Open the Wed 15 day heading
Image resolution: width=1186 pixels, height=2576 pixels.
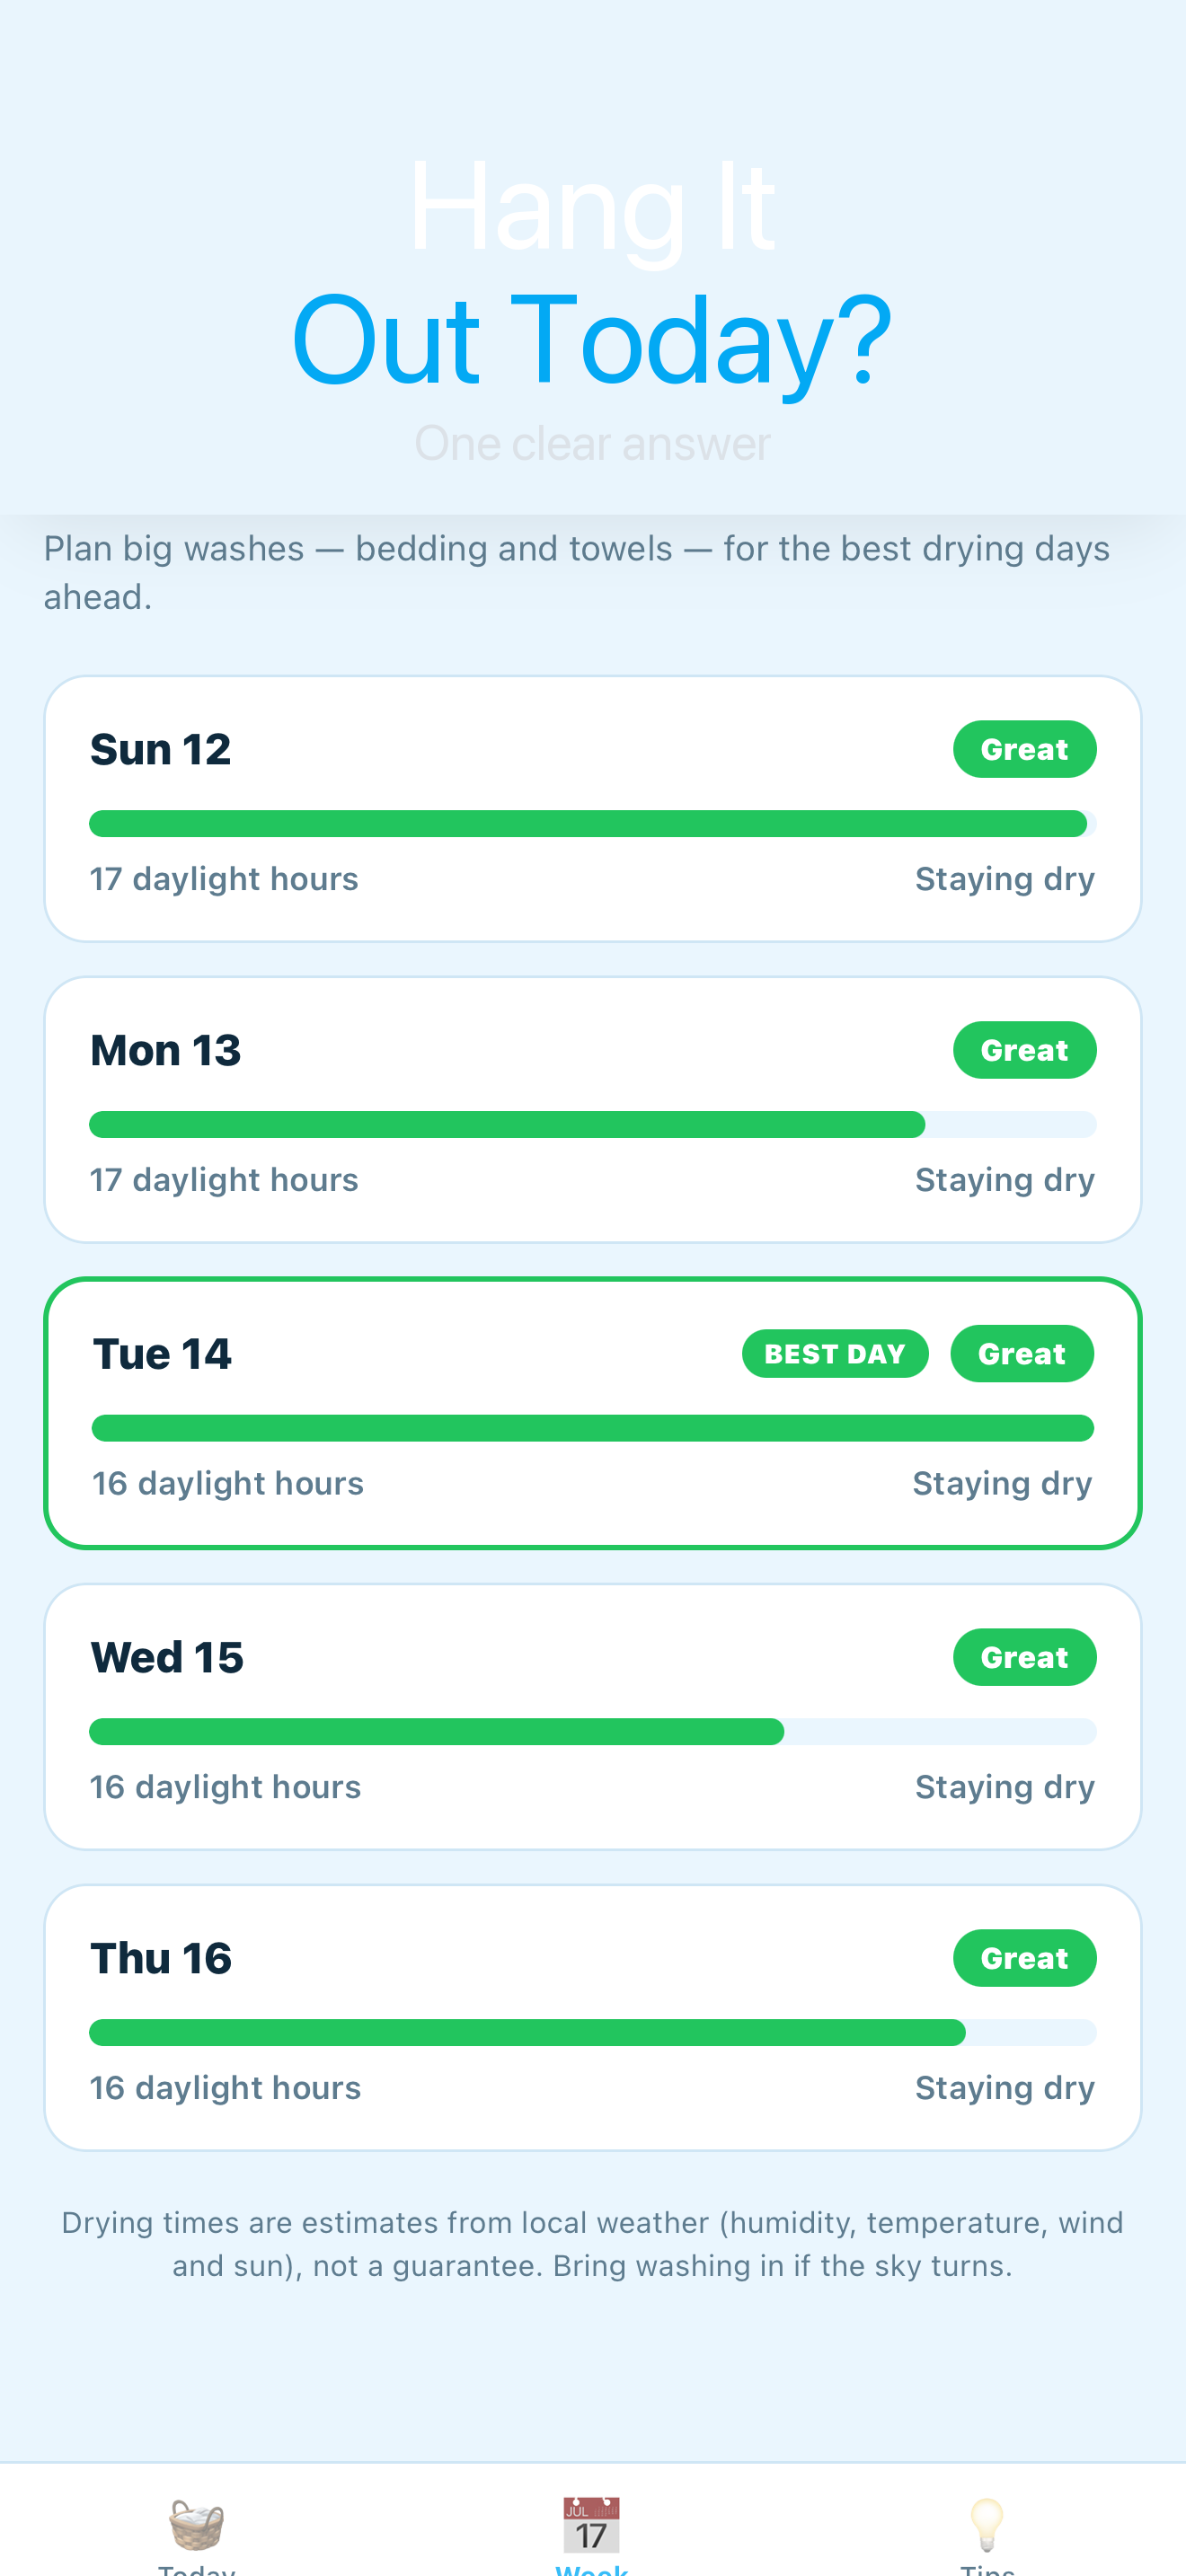(167, 1657)
